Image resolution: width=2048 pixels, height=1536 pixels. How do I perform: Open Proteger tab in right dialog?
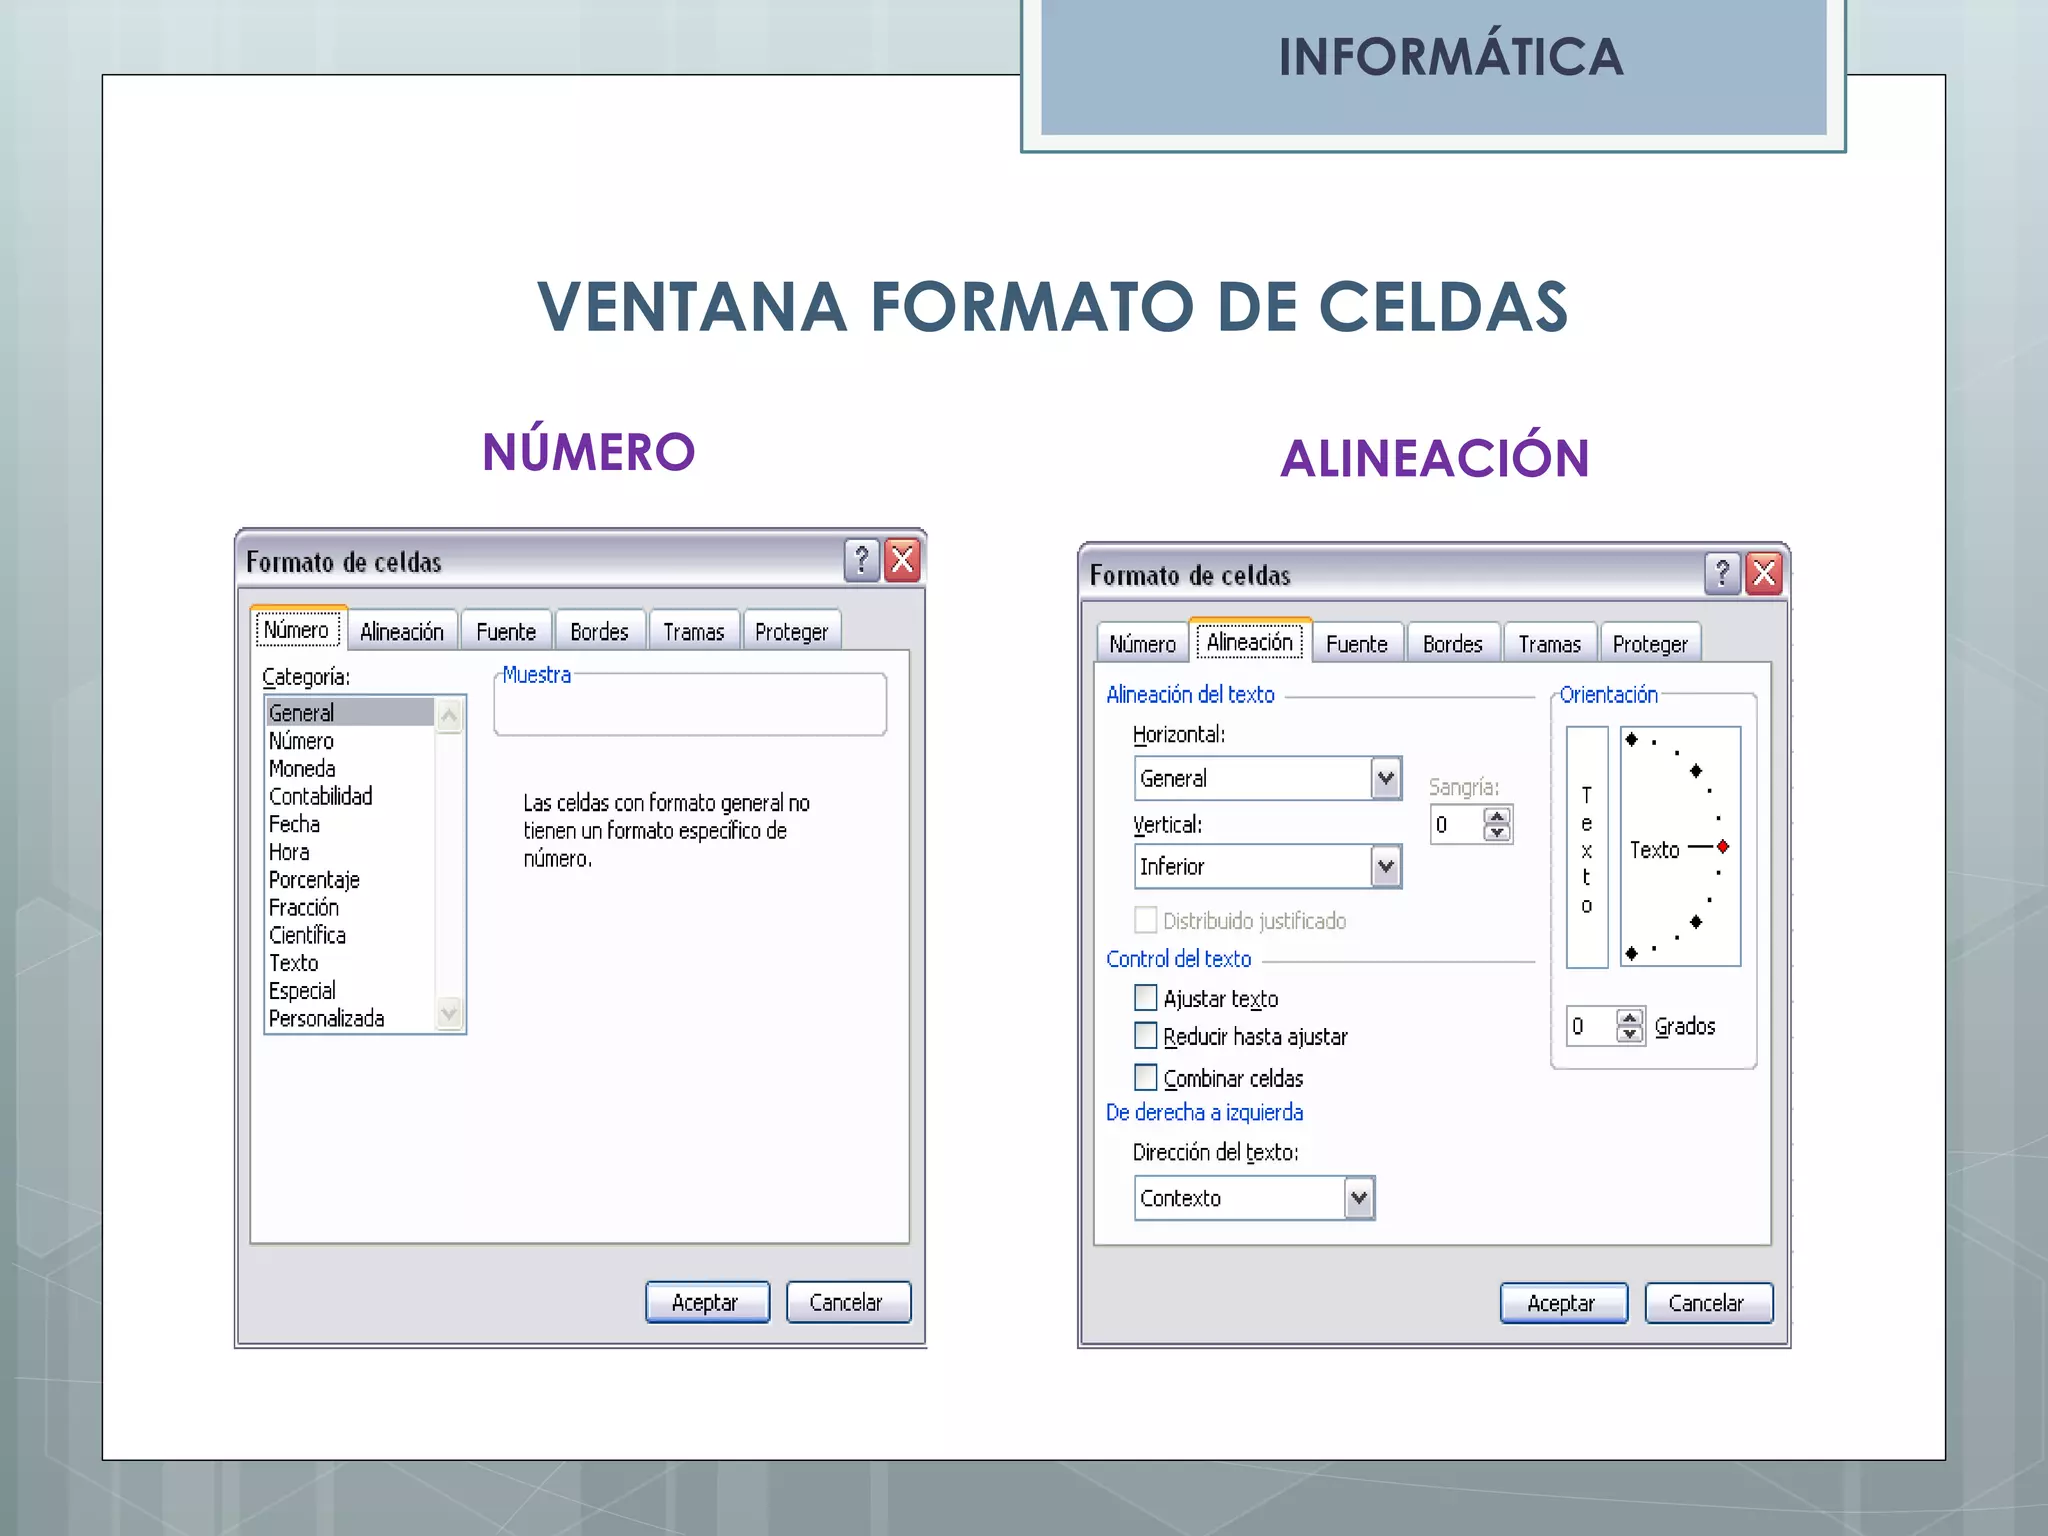click(1650, 644)
